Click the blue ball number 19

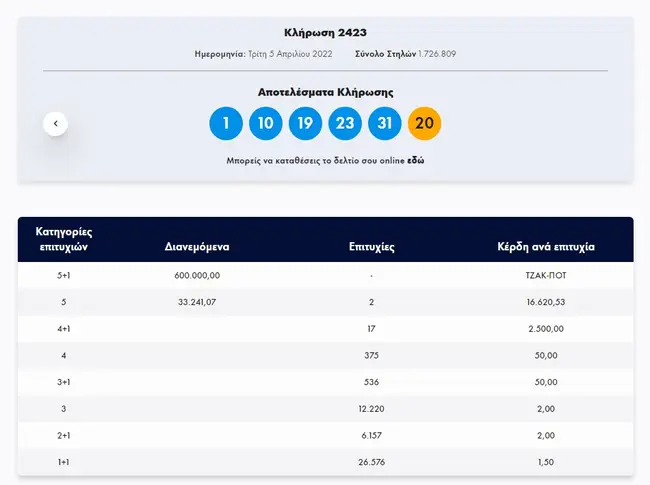tap(305, 123)
